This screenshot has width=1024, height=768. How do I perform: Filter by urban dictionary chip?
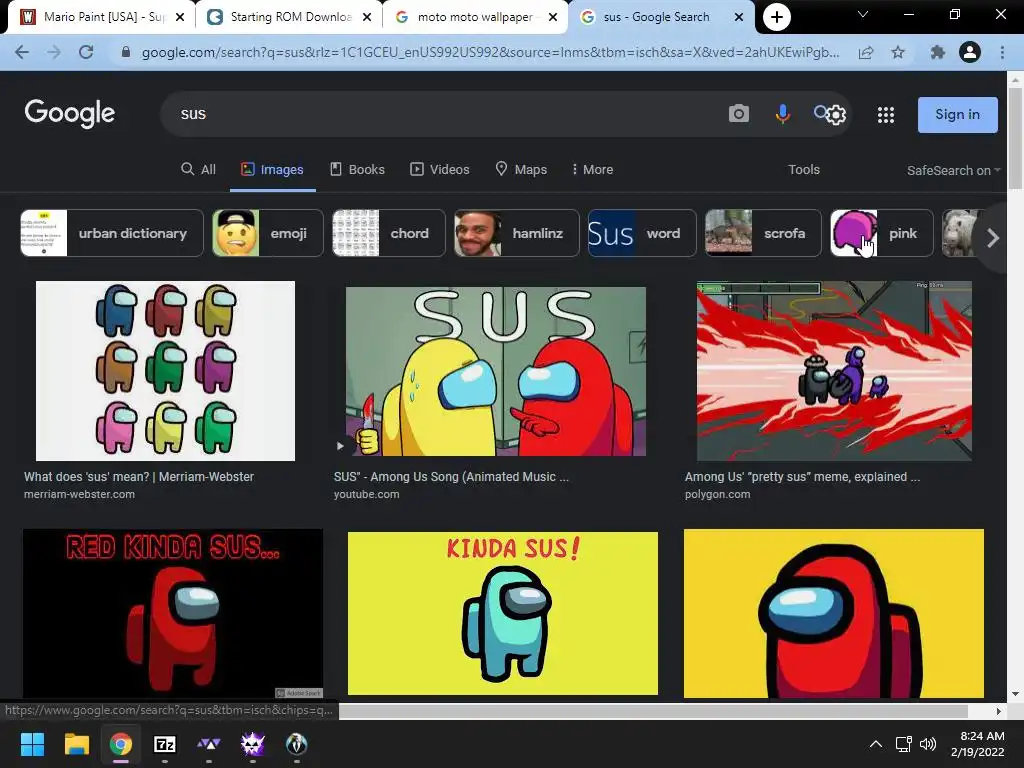pos(112,233)
